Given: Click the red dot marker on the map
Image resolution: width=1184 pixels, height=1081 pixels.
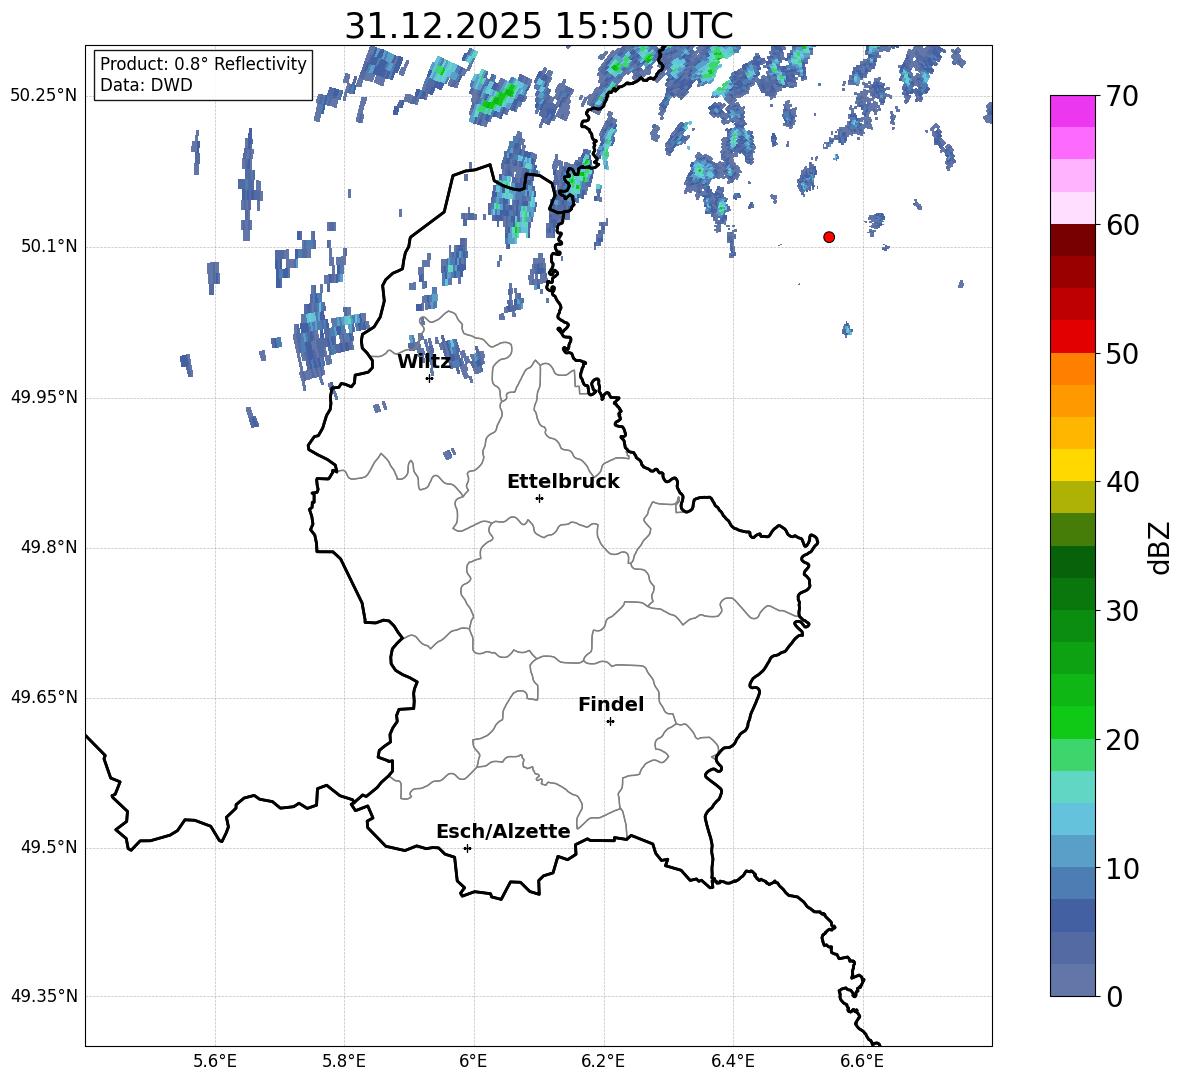Looking at the screenshot, I should click(829, 237).
